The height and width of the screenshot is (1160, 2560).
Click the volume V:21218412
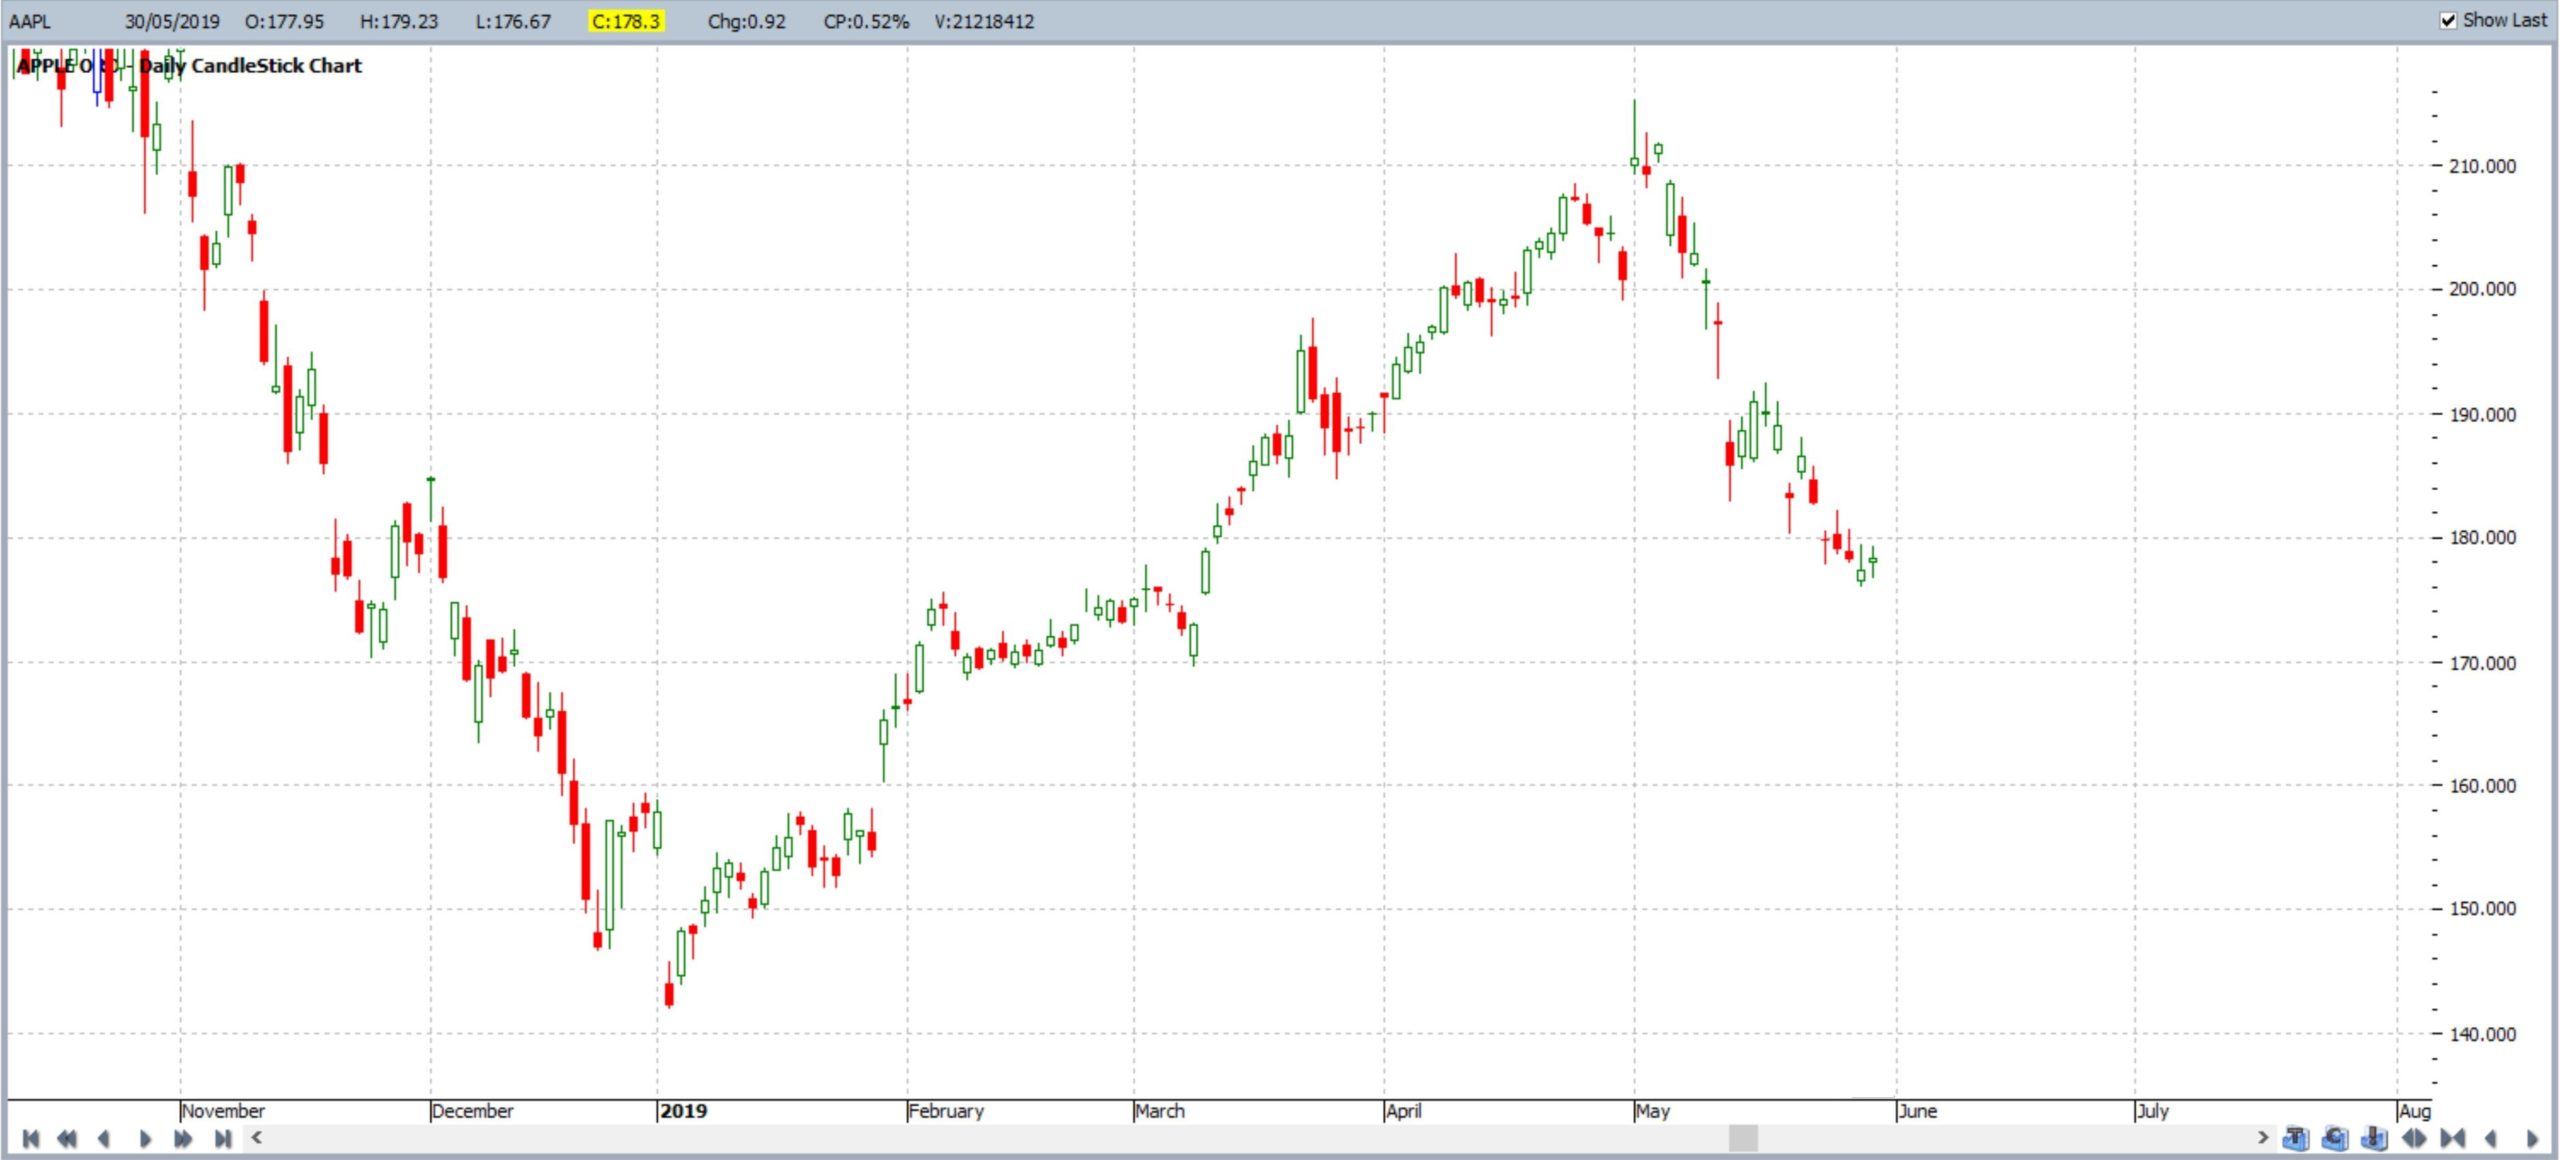click(984, 21)
